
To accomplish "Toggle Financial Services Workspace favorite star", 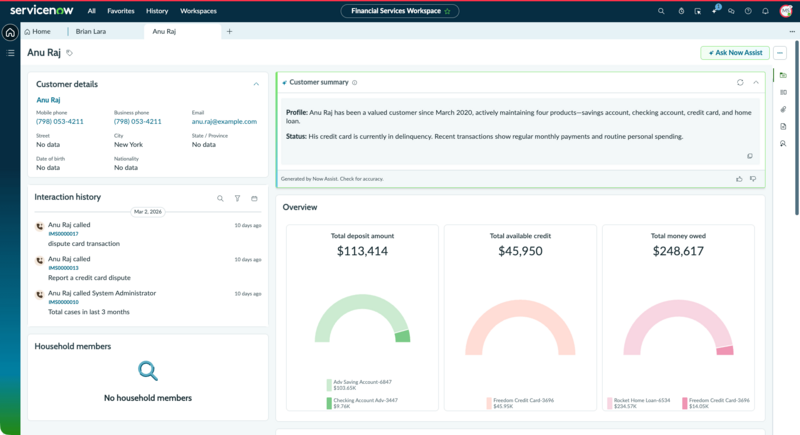I will (447, 11).
